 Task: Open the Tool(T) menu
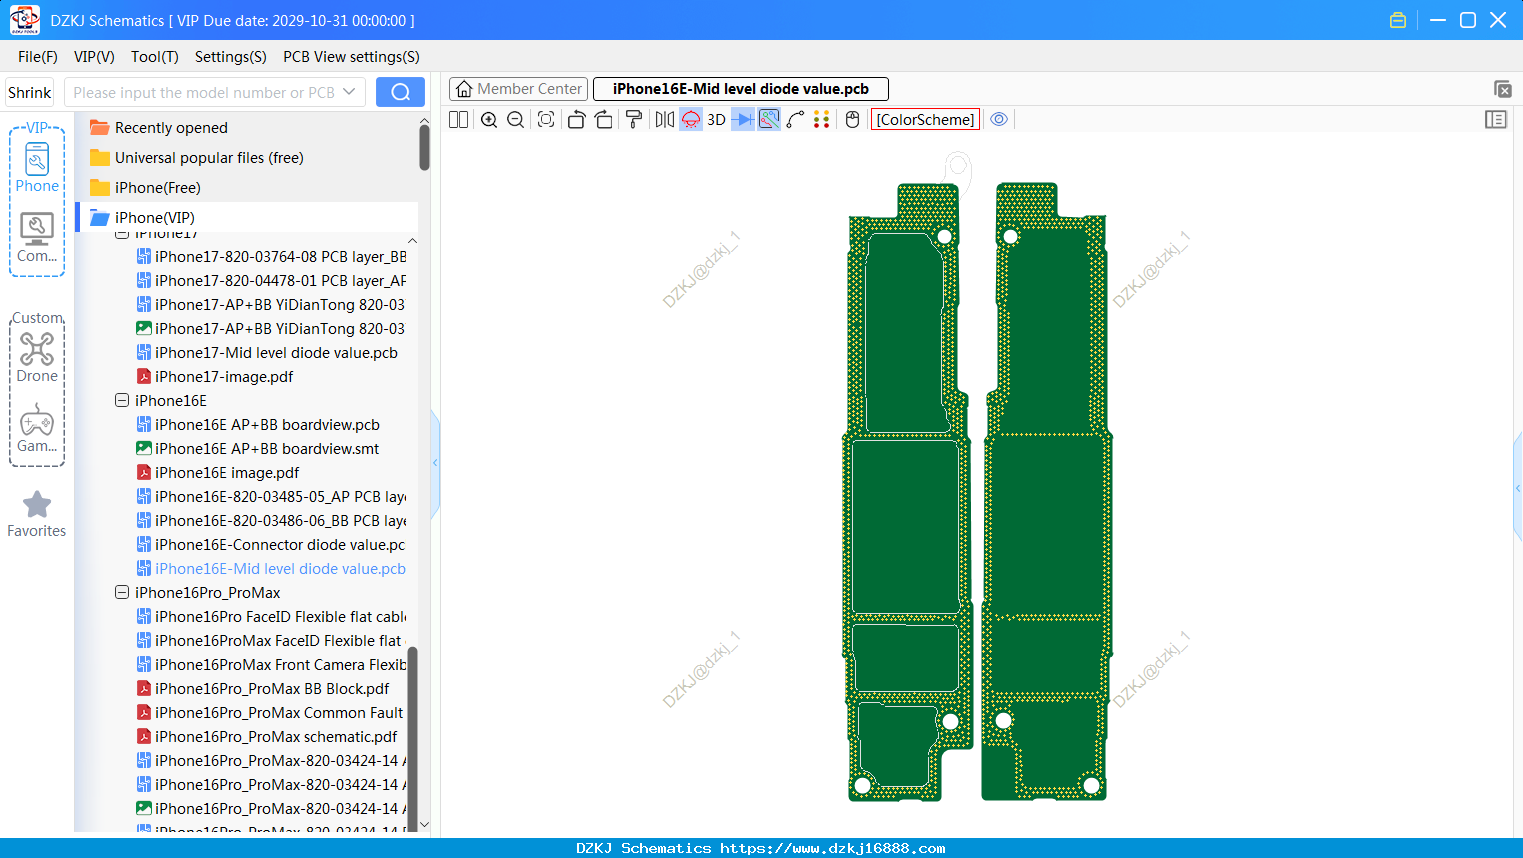tap(155, 57)
